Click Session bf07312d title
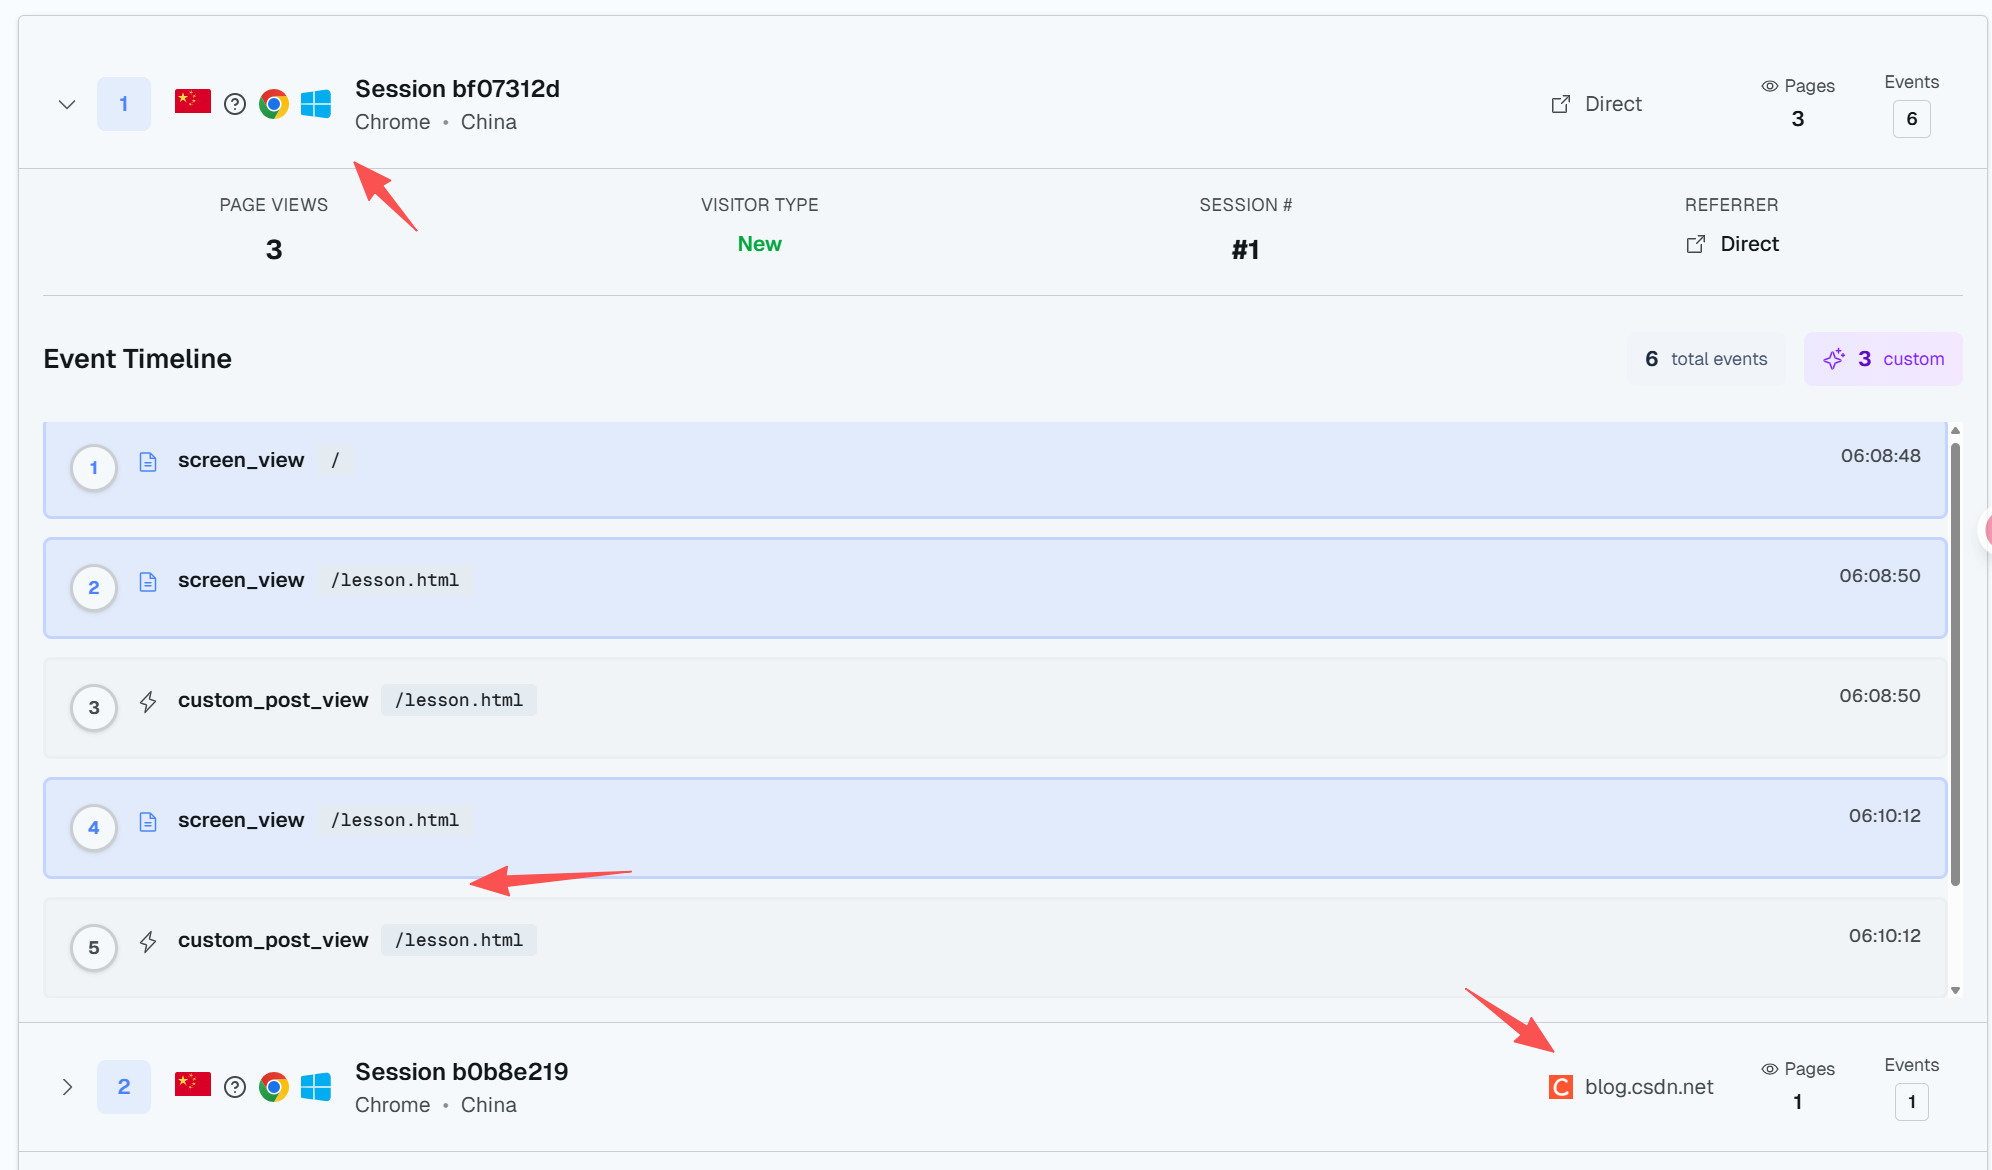1992x1170 pixels. tap(457, 89)
